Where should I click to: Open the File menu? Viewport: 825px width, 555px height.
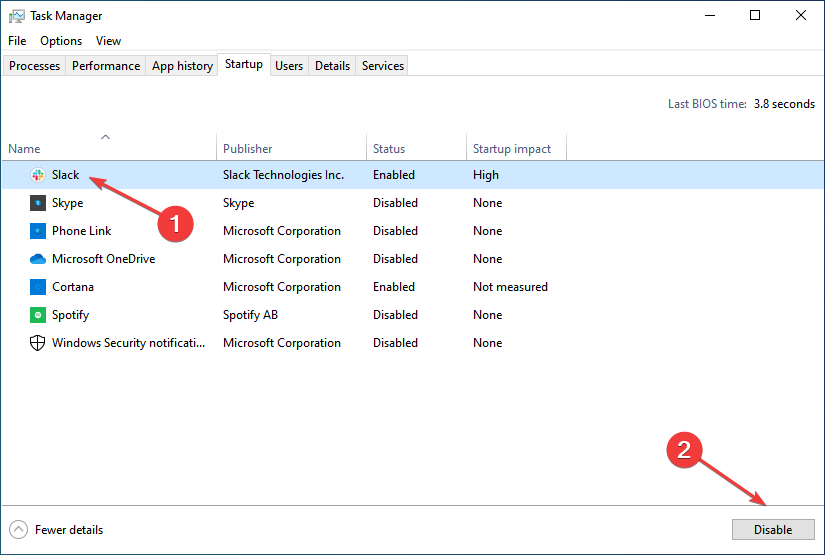(x=17, y=41)
